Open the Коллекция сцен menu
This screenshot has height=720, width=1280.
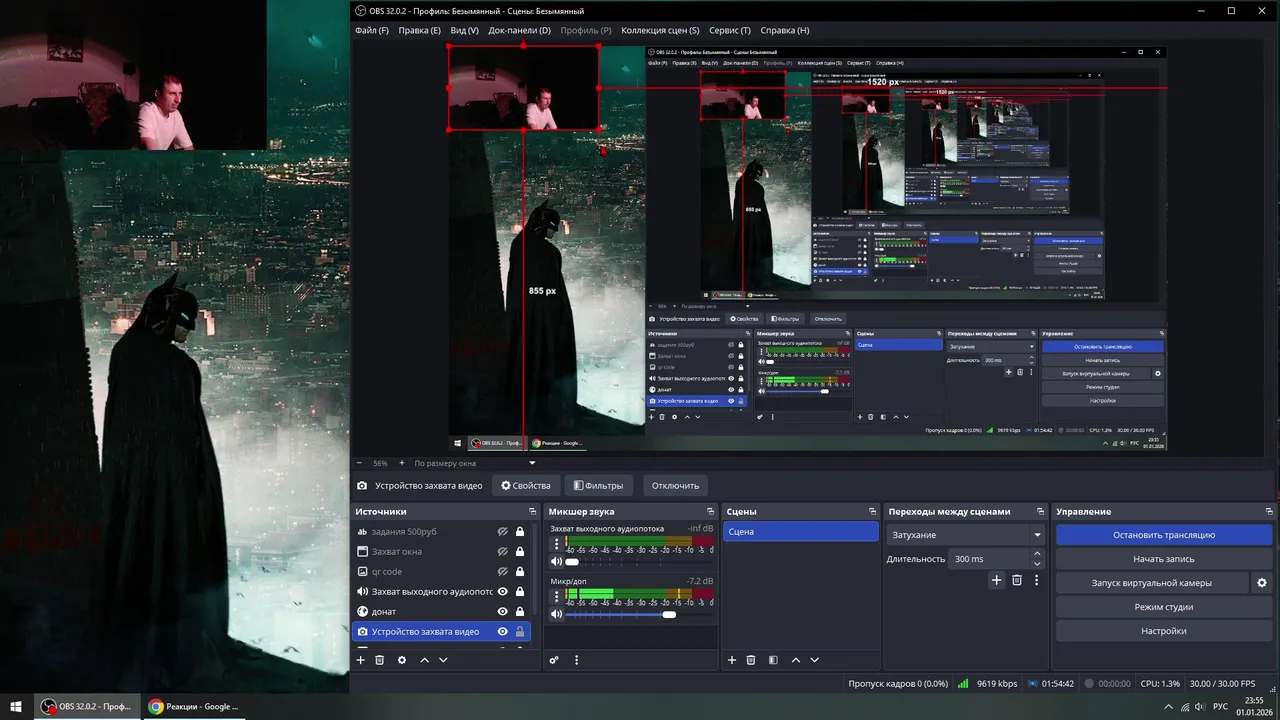660,30
